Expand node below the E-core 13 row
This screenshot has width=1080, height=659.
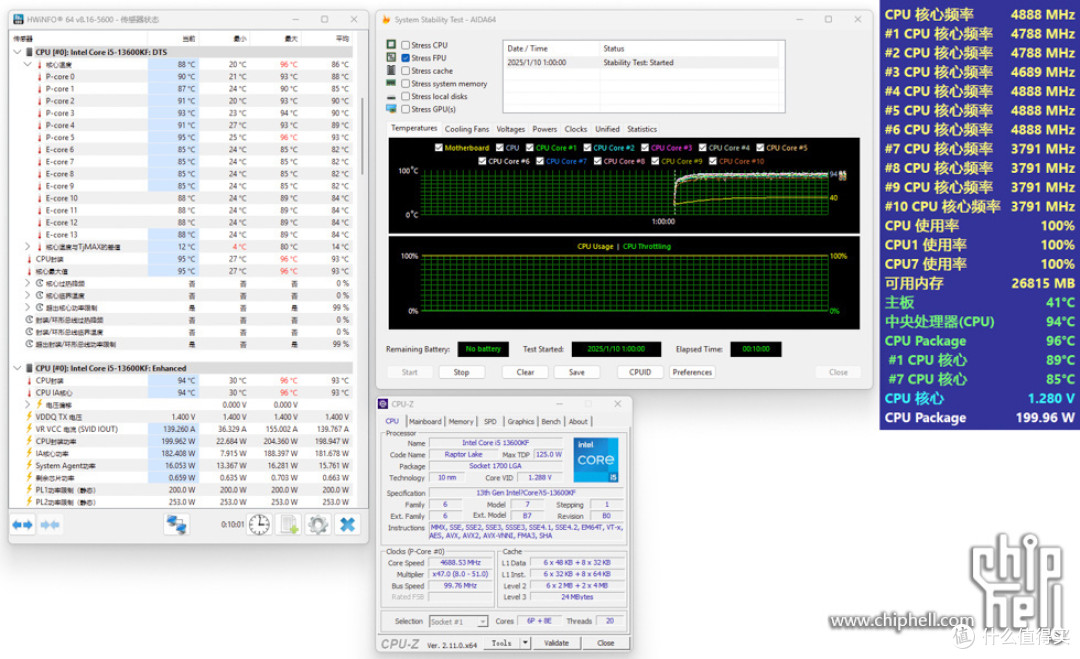28,247
